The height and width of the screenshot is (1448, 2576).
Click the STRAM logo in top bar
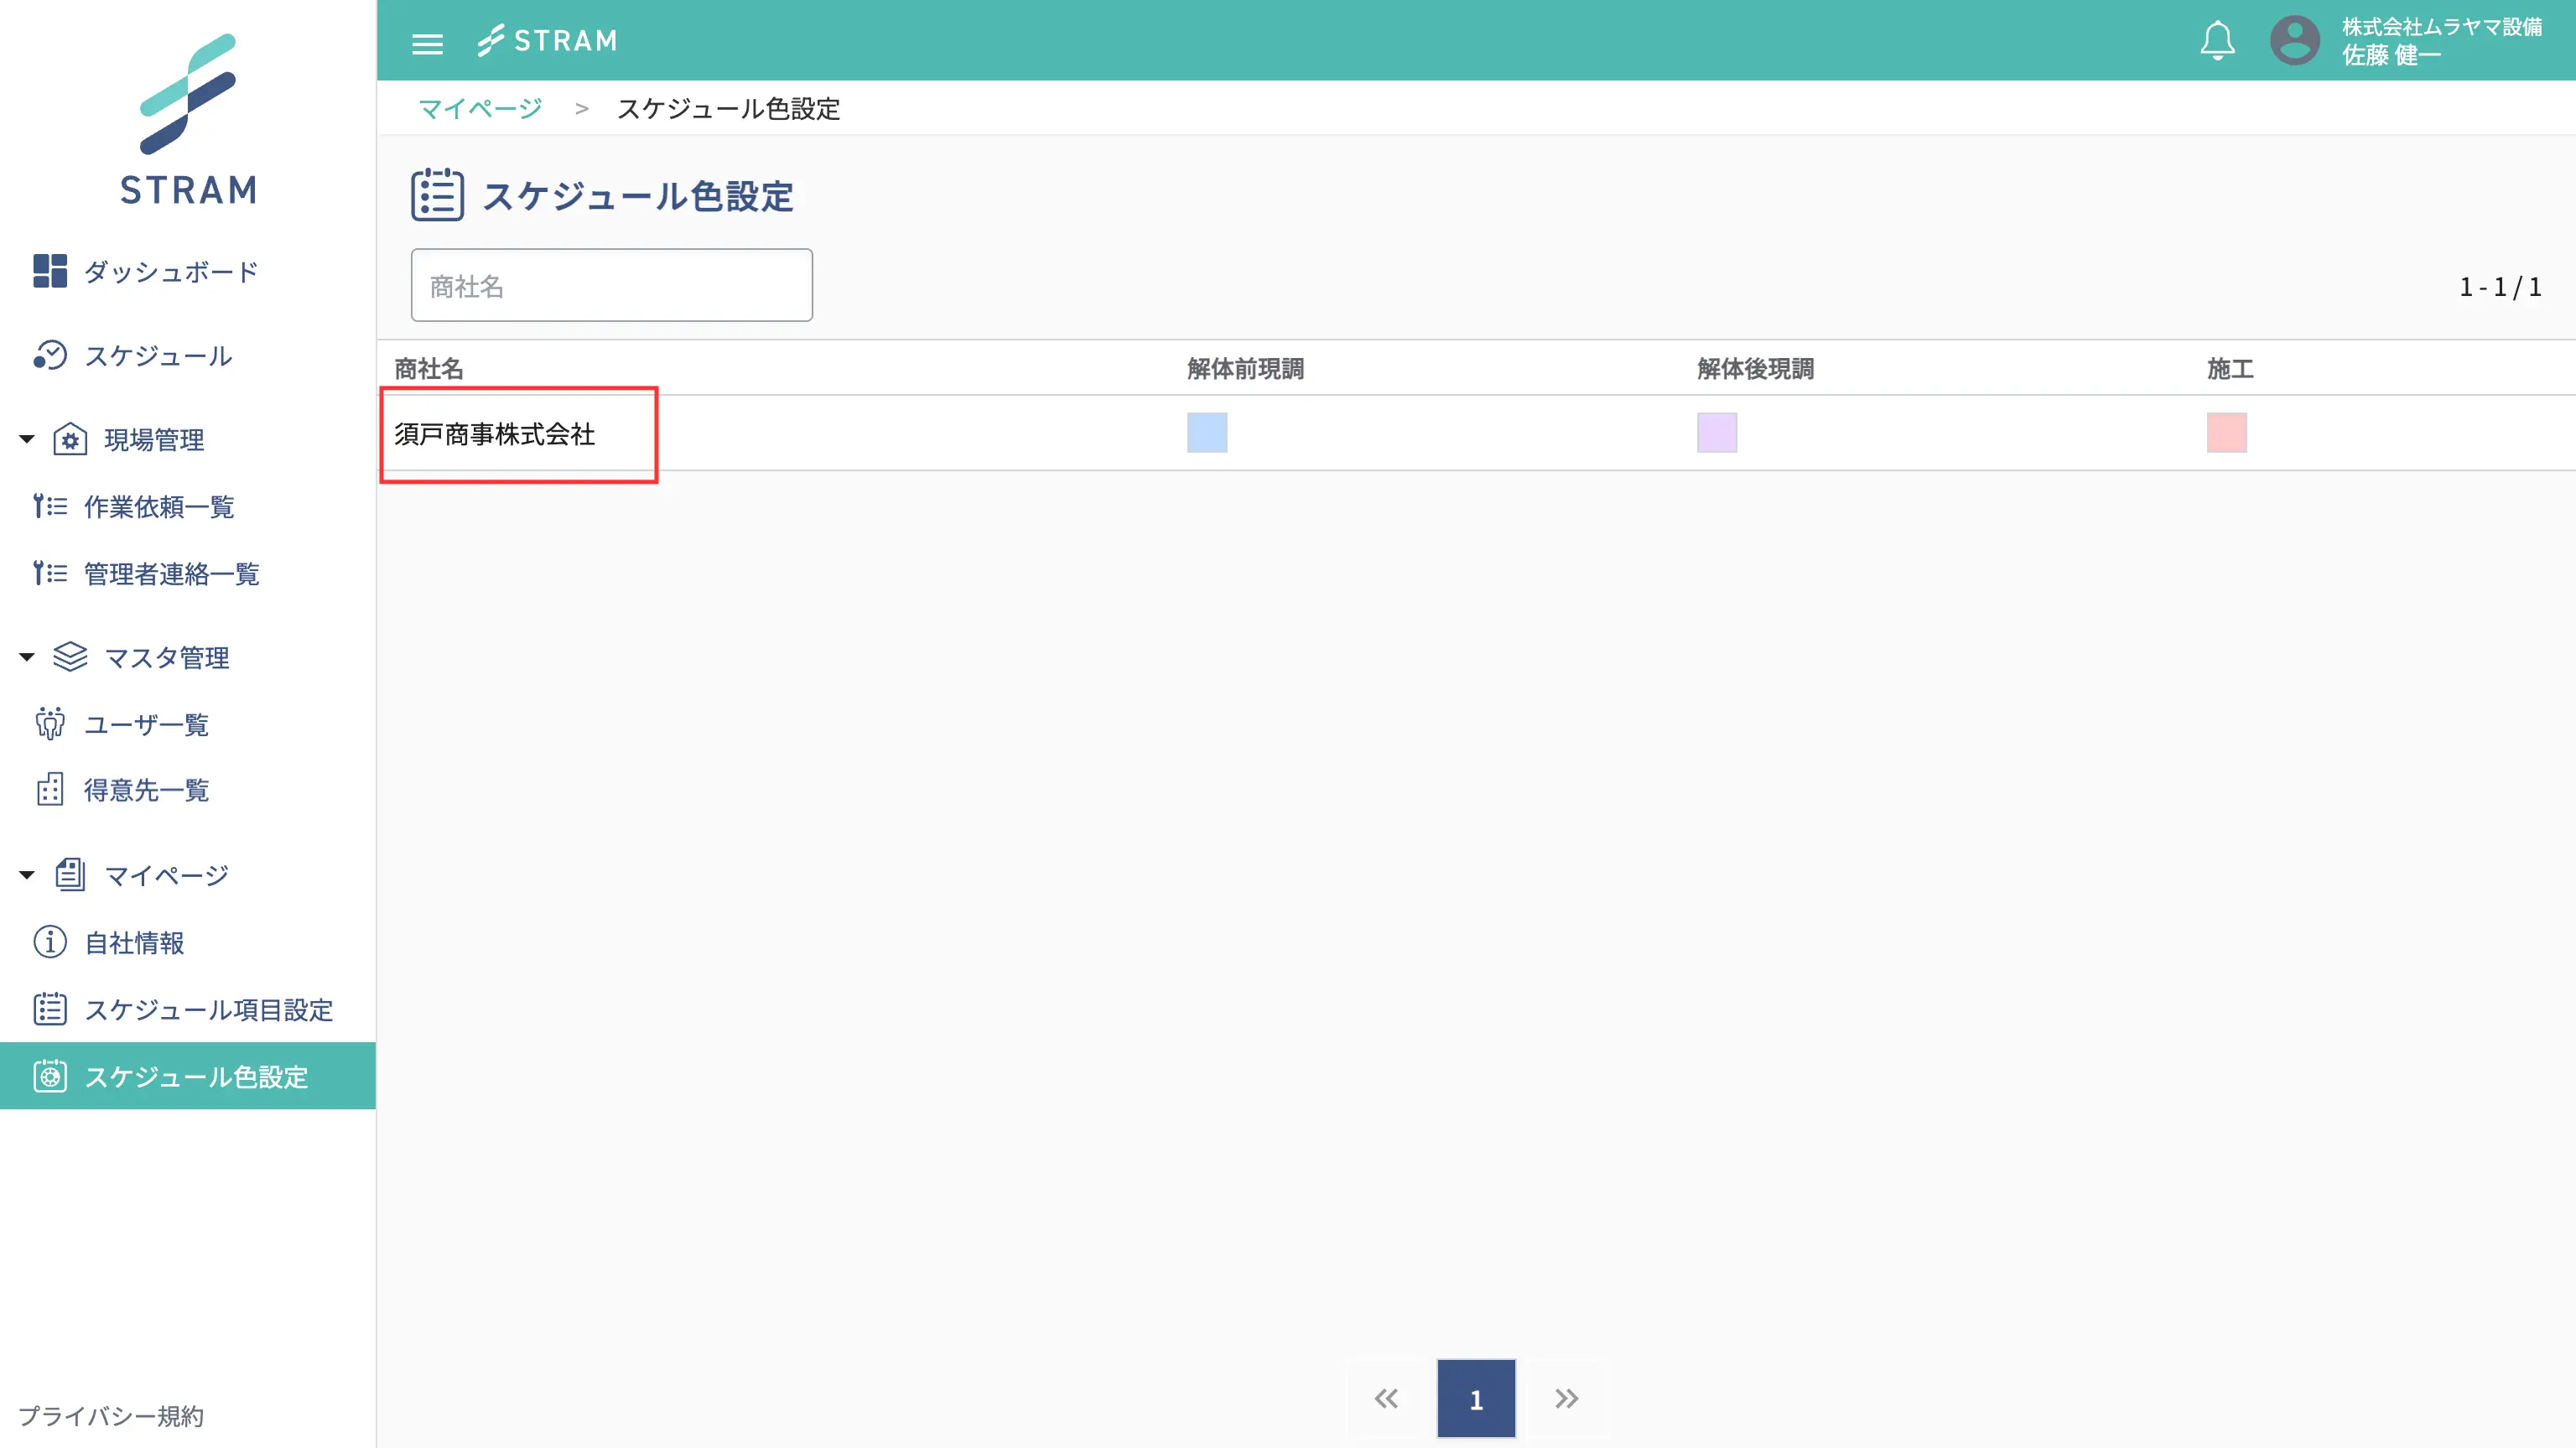(547, 41)
